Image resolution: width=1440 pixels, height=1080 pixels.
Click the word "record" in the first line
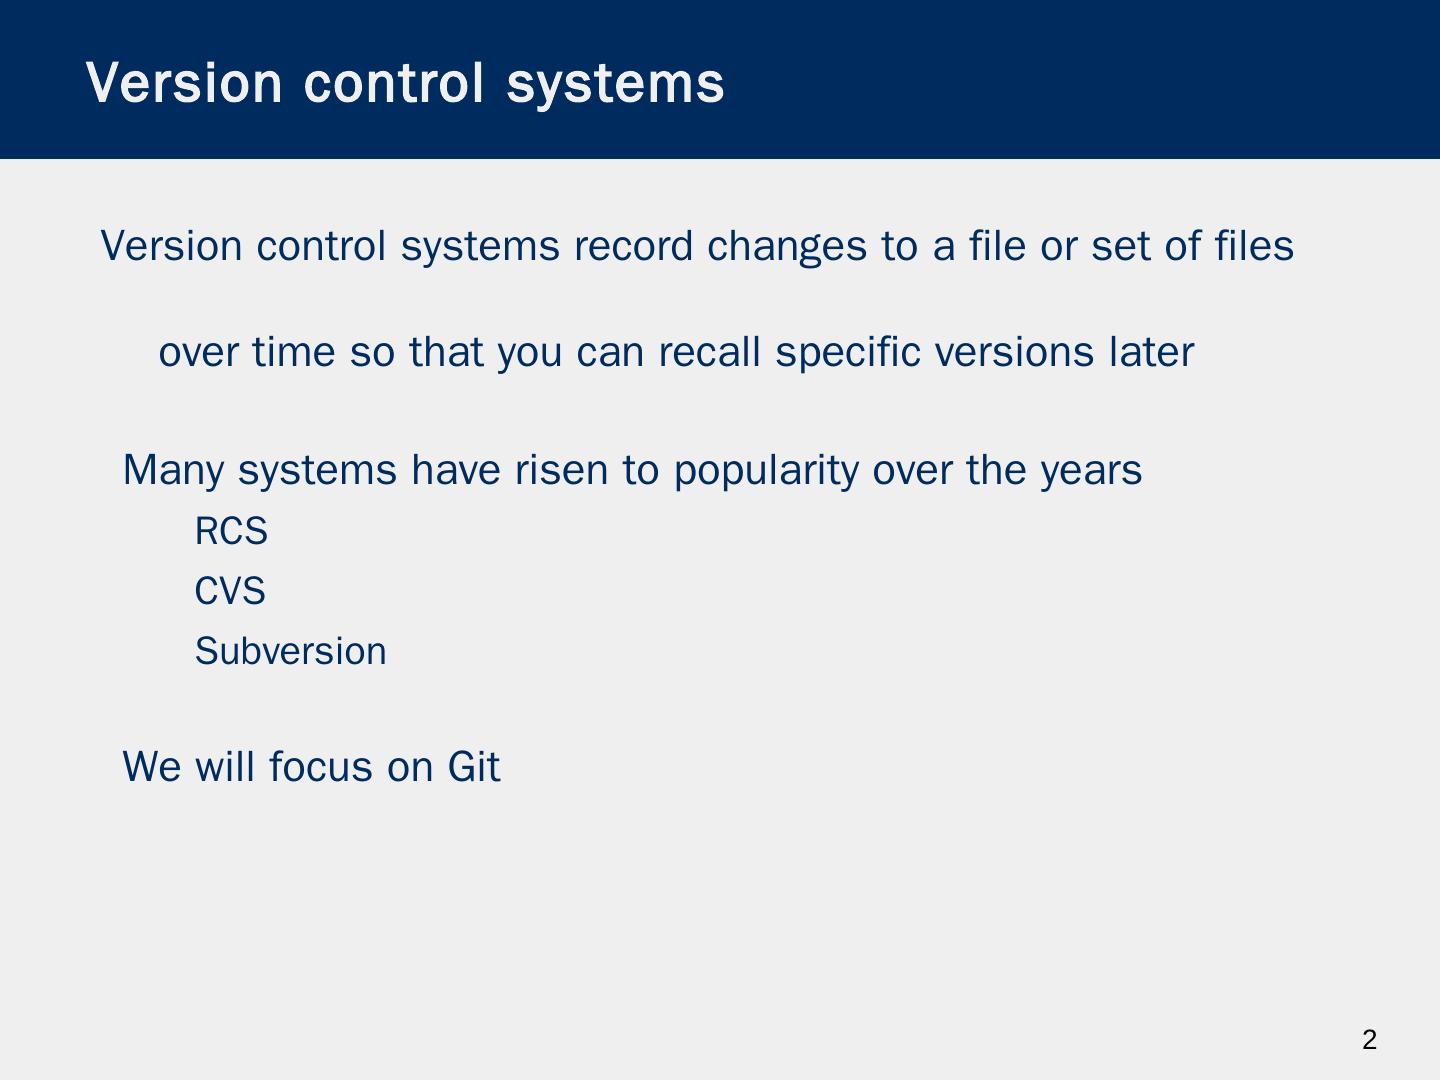pos(633,246)
